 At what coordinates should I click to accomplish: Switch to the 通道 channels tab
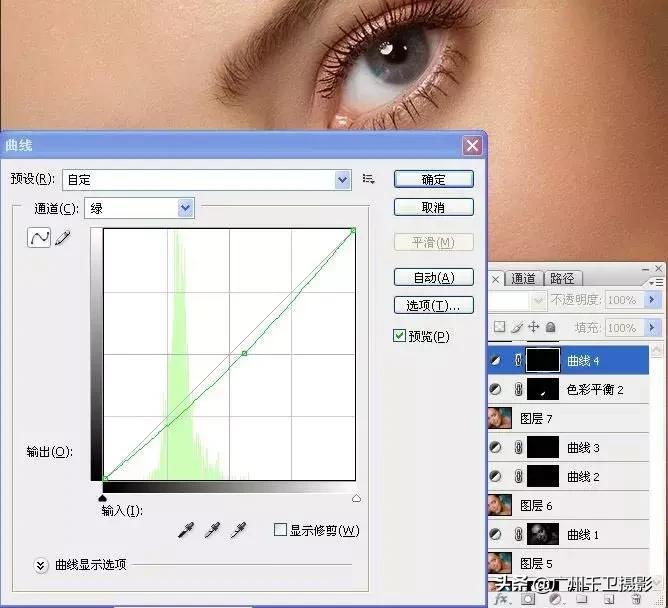point(523,278)
